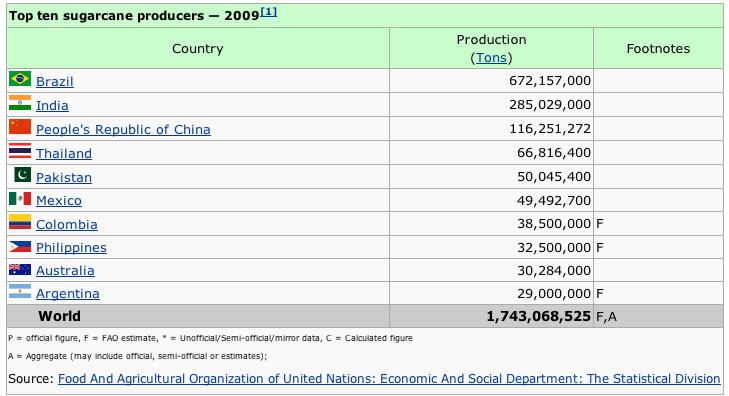
Task: Open the Argentina country link
Action: click(68, 294)
